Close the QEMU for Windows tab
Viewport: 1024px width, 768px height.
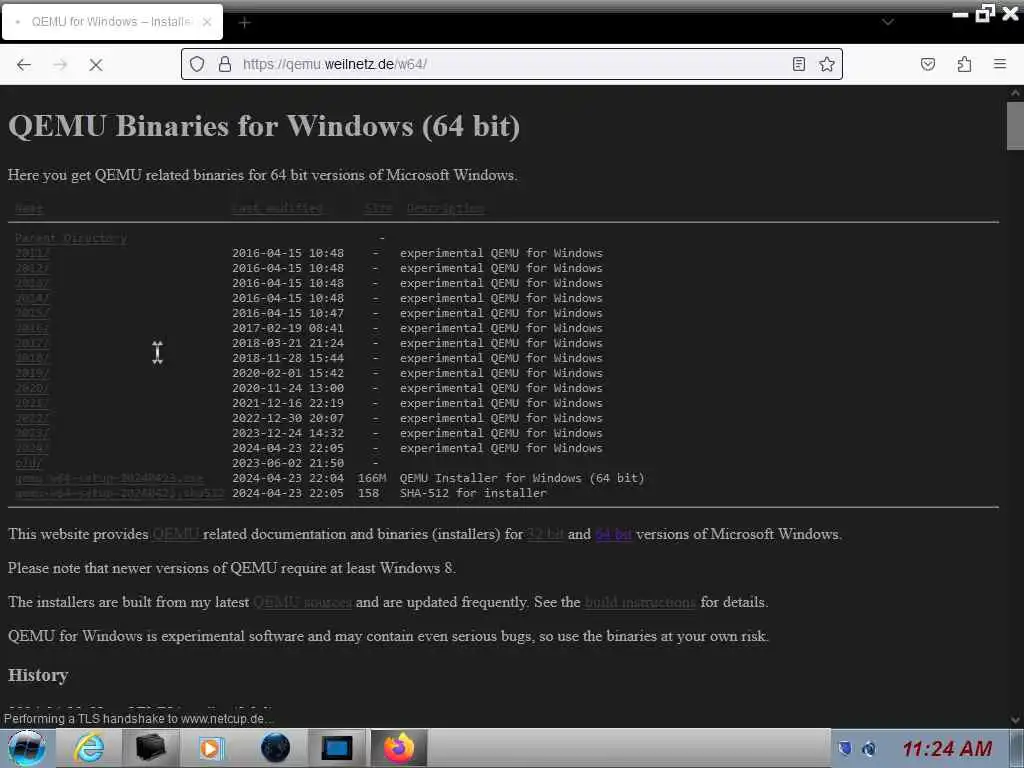[x=207, y=22]
